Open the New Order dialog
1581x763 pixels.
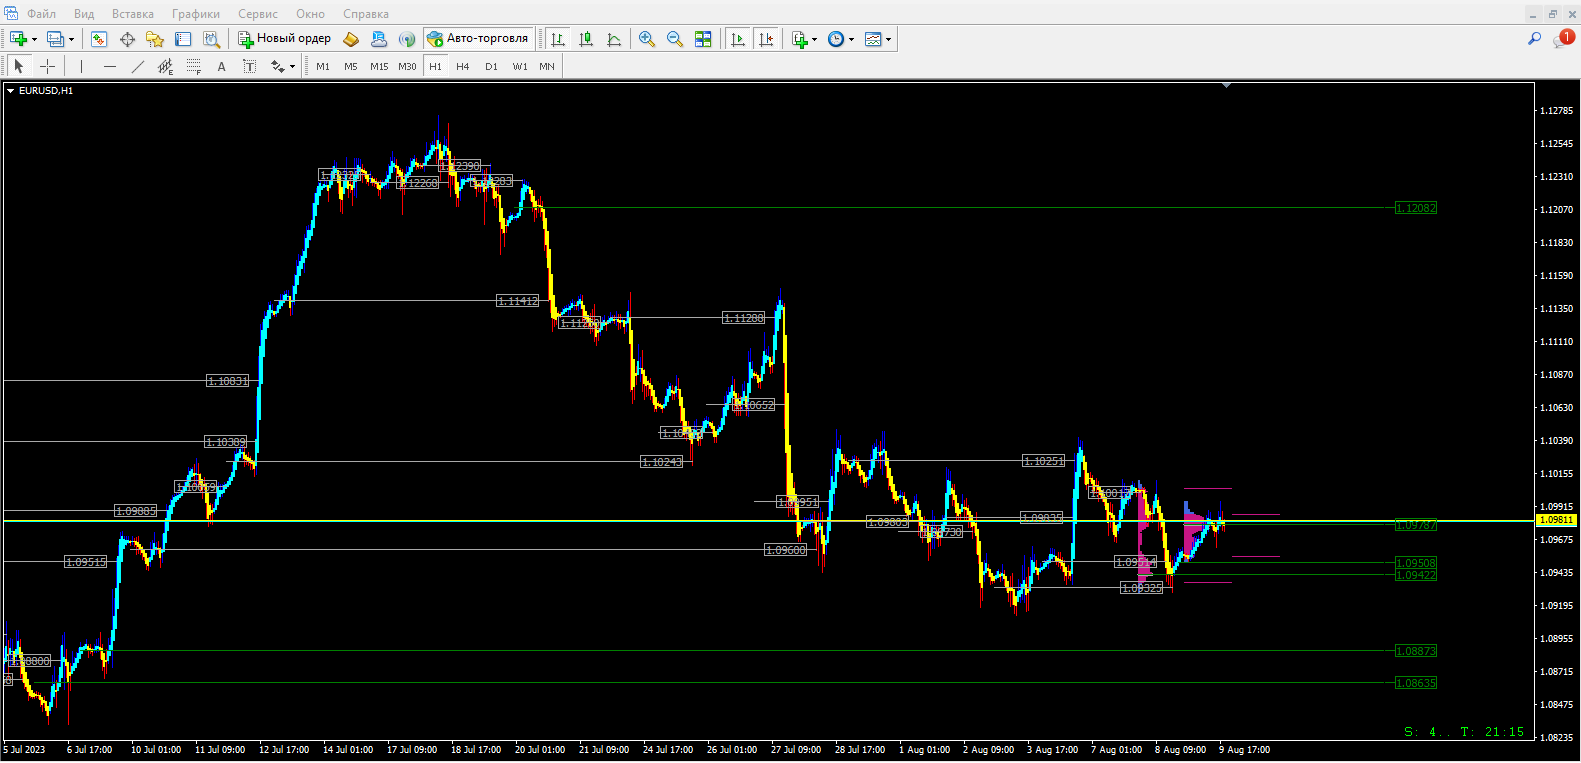tap(284, 39)
